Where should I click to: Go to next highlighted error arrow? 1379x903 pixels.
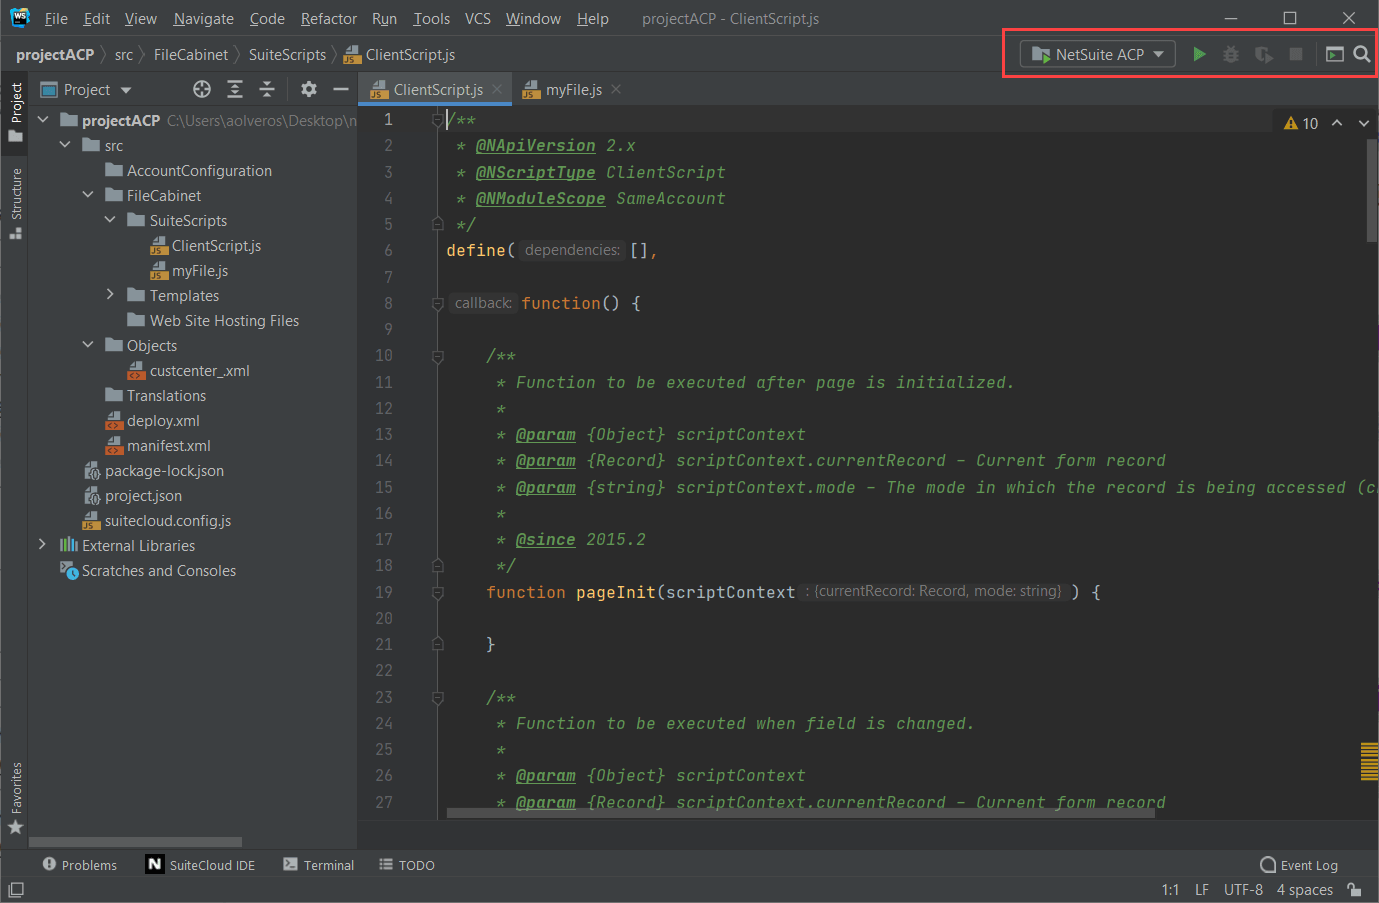[x=1364, y=123]
